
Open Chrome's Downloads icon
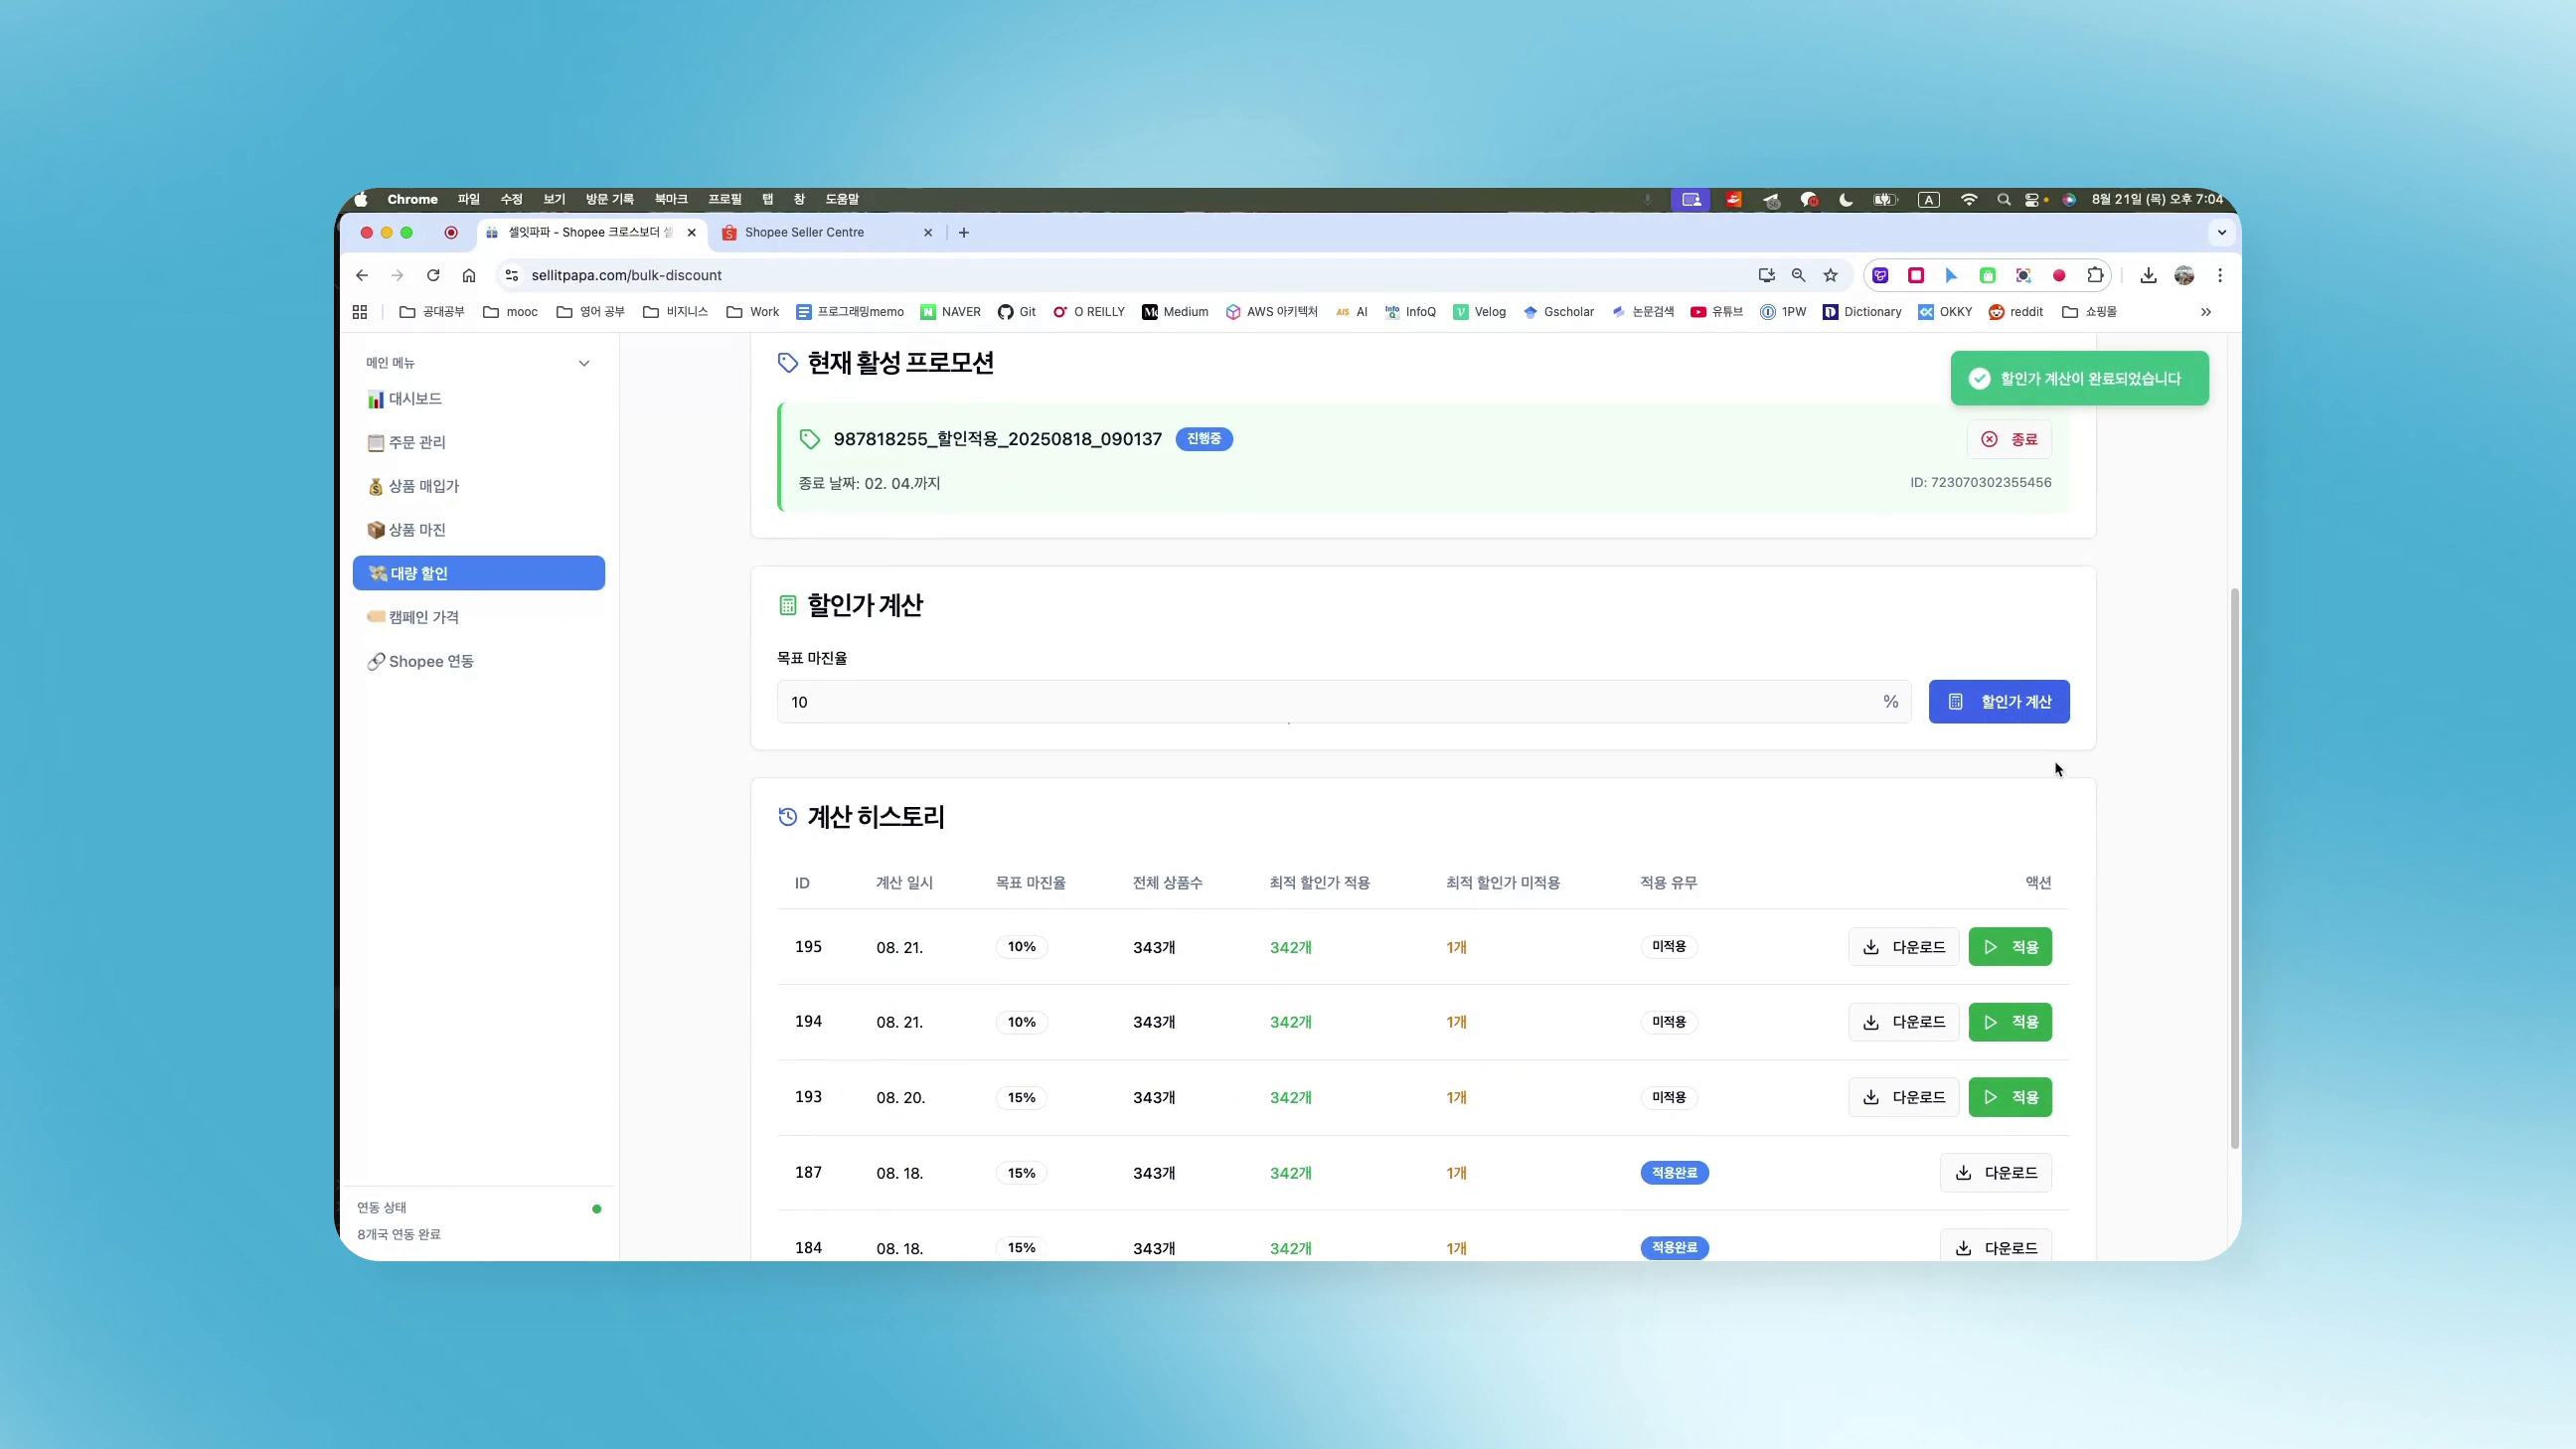click(x=2148, y=275)
